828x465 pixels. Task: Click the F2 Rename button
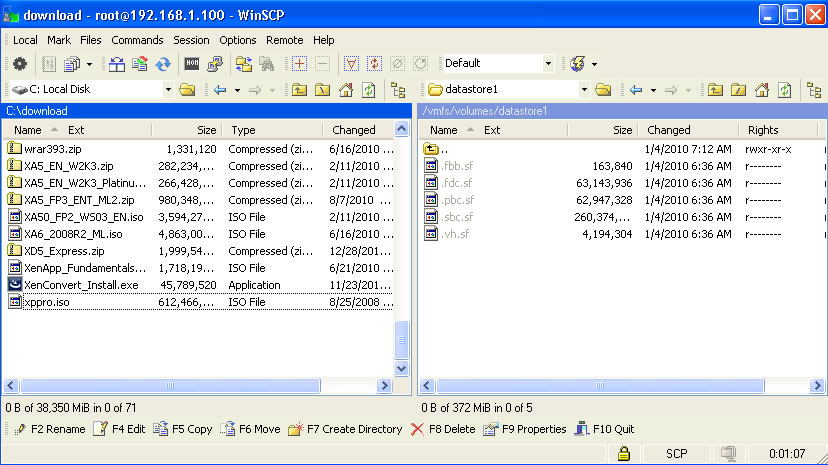[x=50, y=429]
